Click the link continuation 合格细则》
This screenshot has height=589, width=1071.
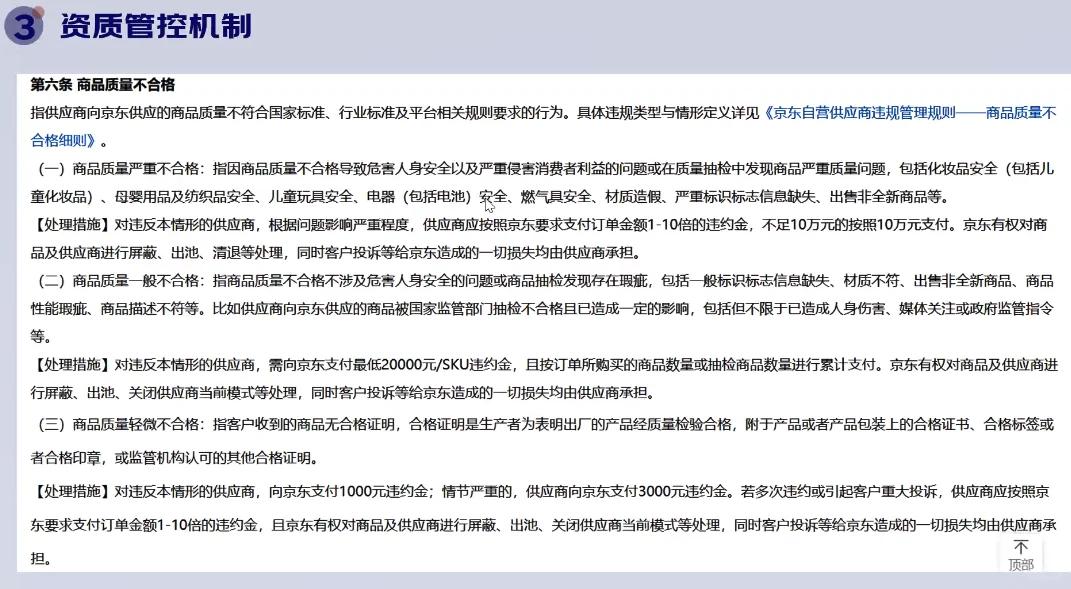click(63, 141)
